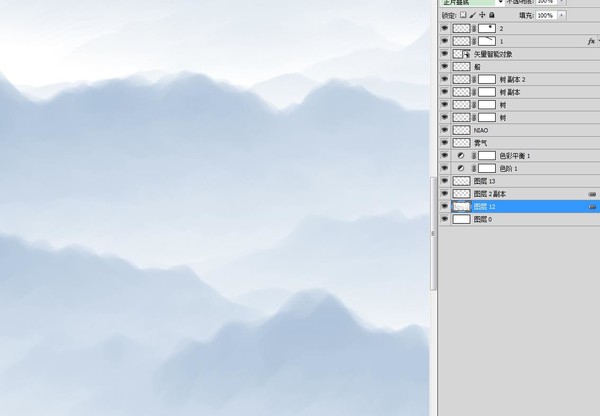The height and width of the screenshot is (416, 600).
Task: Select layer 2 mask thumbnail
Action: point(487,28)
